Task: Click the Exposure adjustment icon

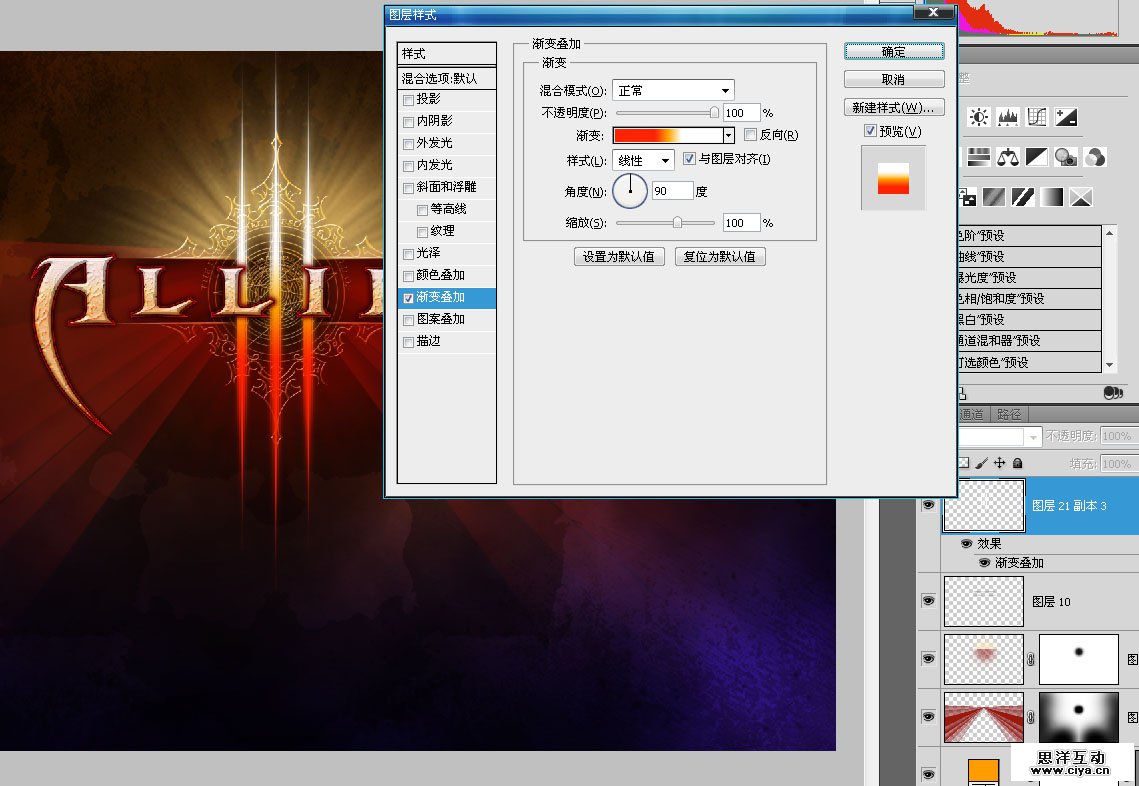Action: point(1066,117)
